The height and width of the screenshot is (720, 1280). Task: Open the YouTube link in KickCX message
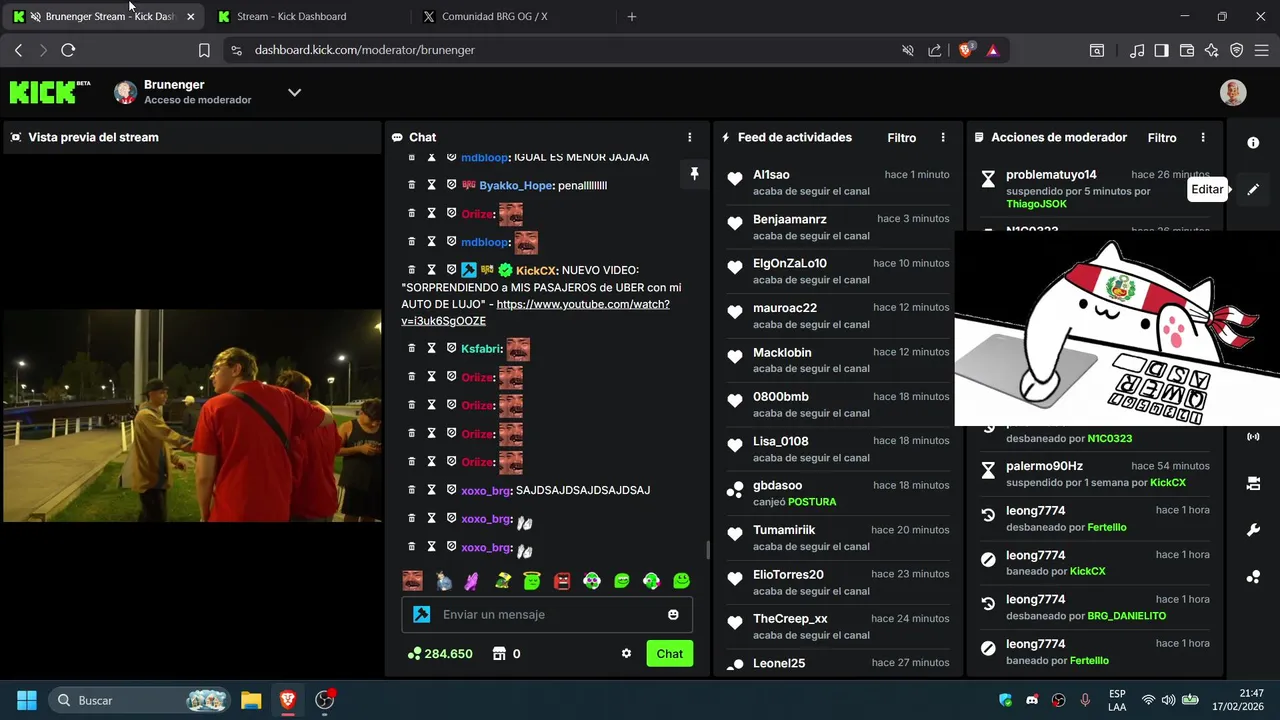[x=535, y=313]
